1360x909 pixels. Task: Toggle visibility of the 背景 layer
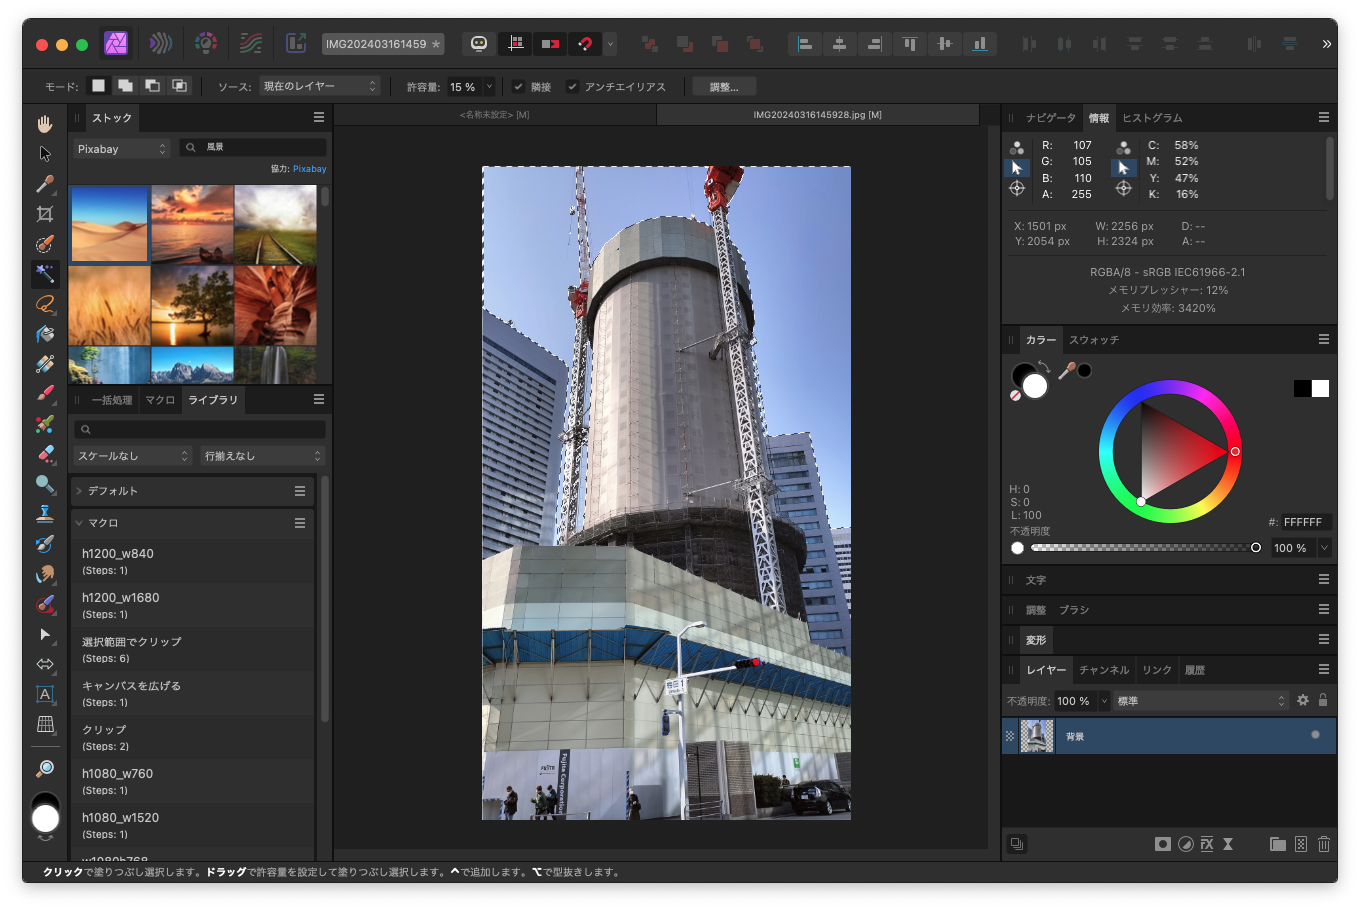[1315, 735]
